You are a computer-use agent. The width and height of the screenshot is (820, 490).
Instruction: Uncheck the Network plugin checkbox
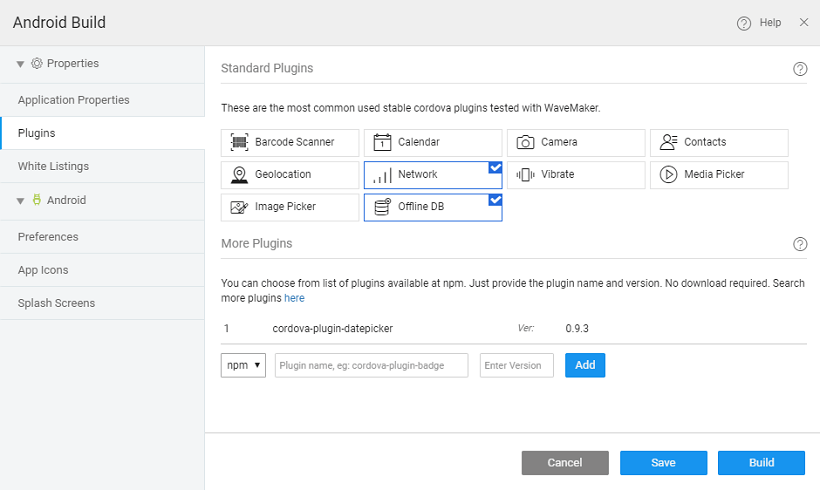(495, 168)
